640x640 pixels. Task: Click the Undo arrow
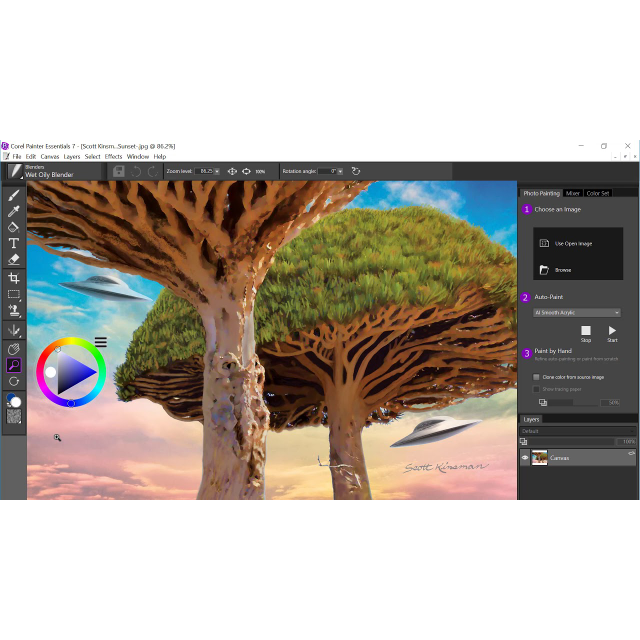point(136,171)
